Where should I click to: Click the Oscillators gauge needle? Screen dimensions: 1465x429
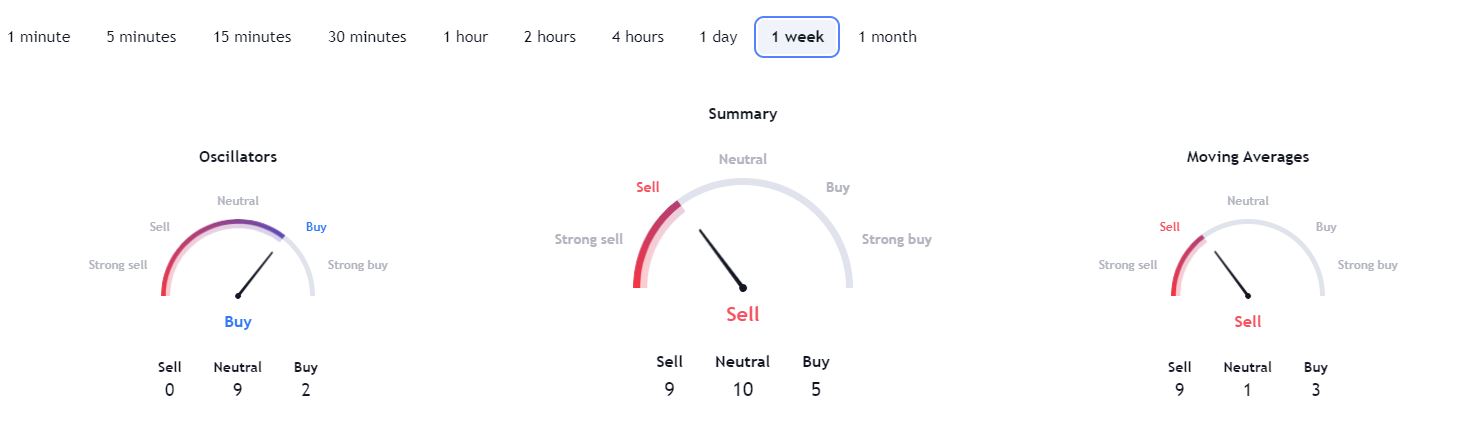click(x=255, y=274)
